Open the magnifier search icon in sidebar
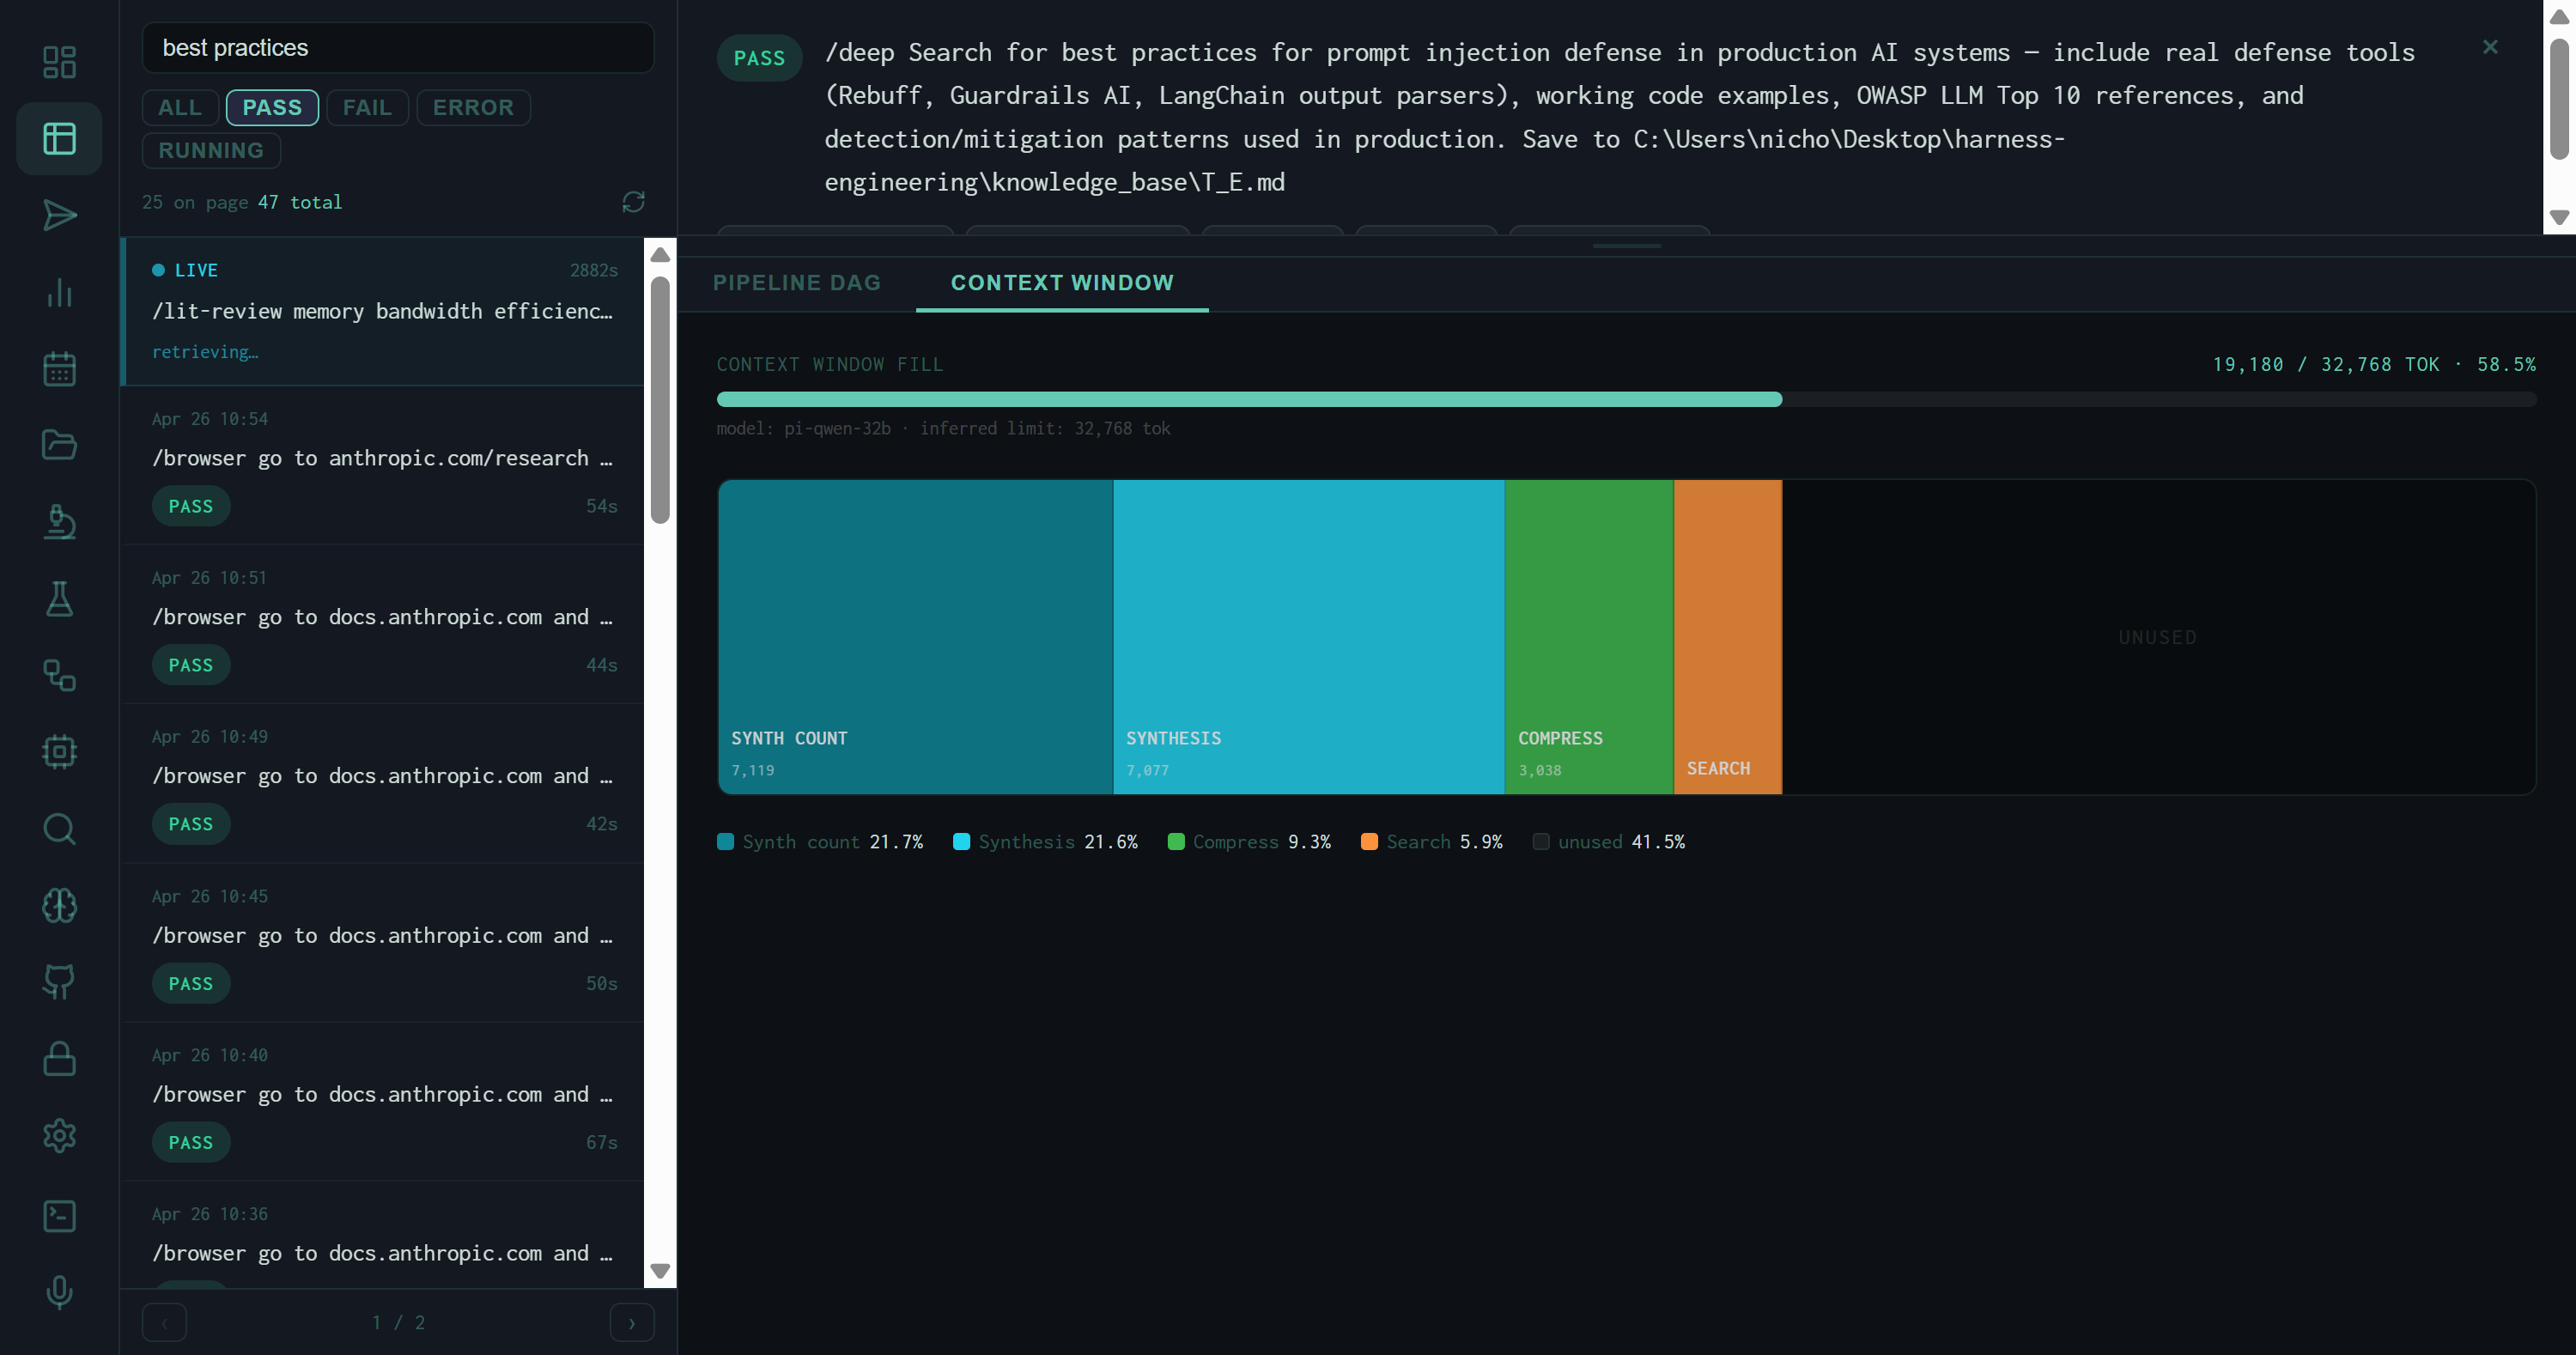Screen dimensions: 2576x1355 59,828
